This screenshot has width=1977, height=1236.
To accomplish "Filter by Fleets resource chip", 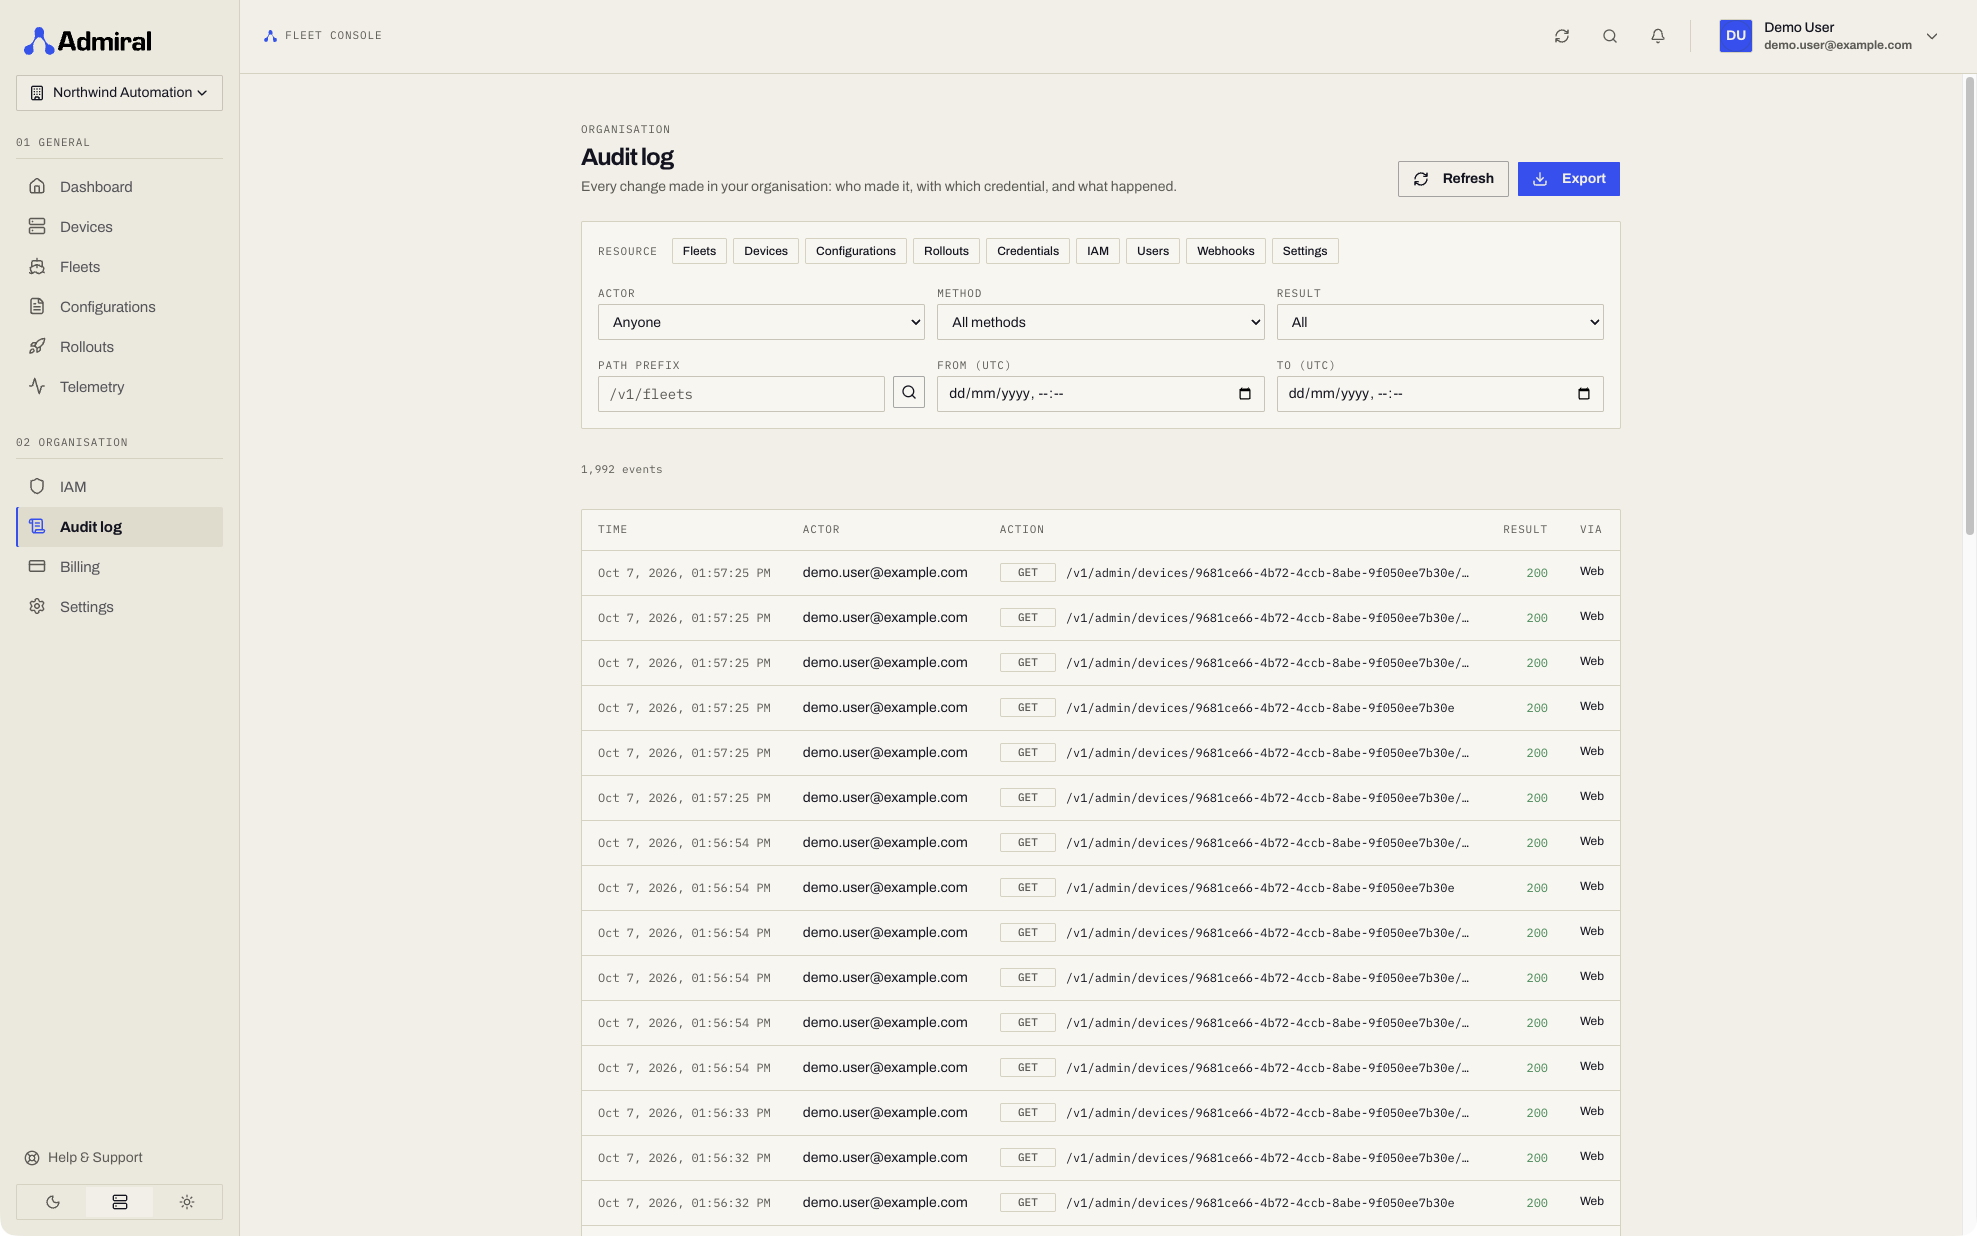I will 699,251.
